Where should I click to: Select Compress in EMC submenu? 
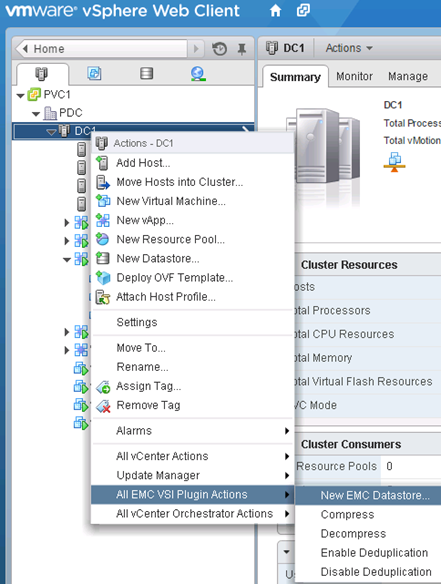point(368,515)
